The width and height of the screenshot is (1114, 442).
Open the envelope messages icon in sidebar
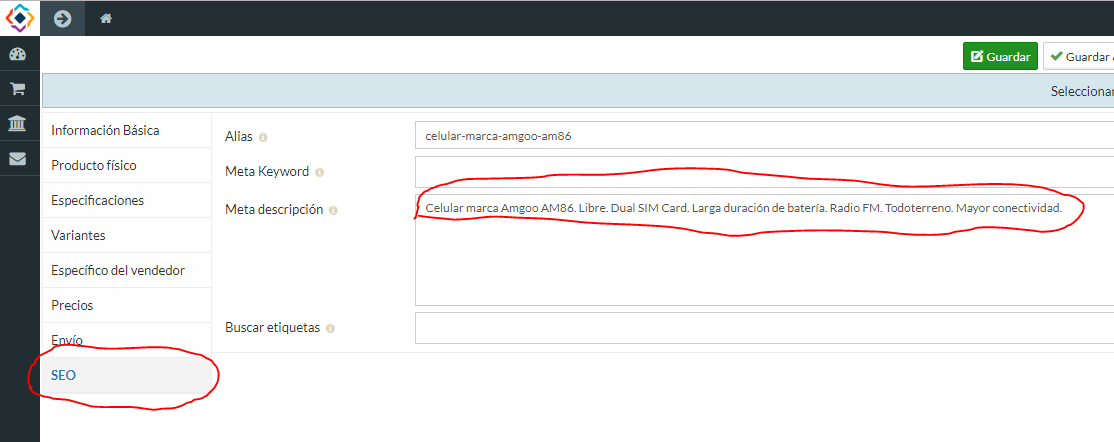[18, 158]
